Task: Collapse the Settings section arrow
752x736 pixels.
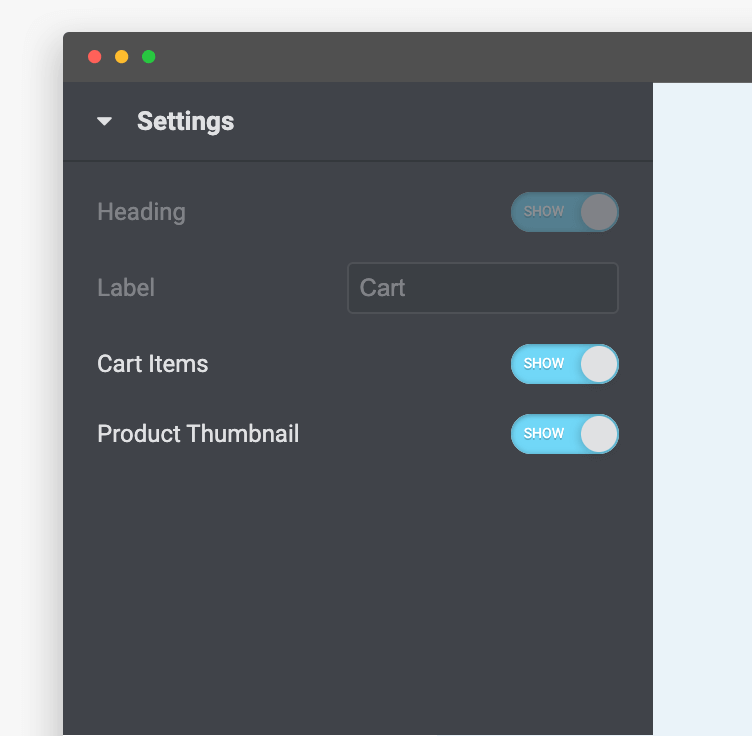Action: click(x=104, y=122)
